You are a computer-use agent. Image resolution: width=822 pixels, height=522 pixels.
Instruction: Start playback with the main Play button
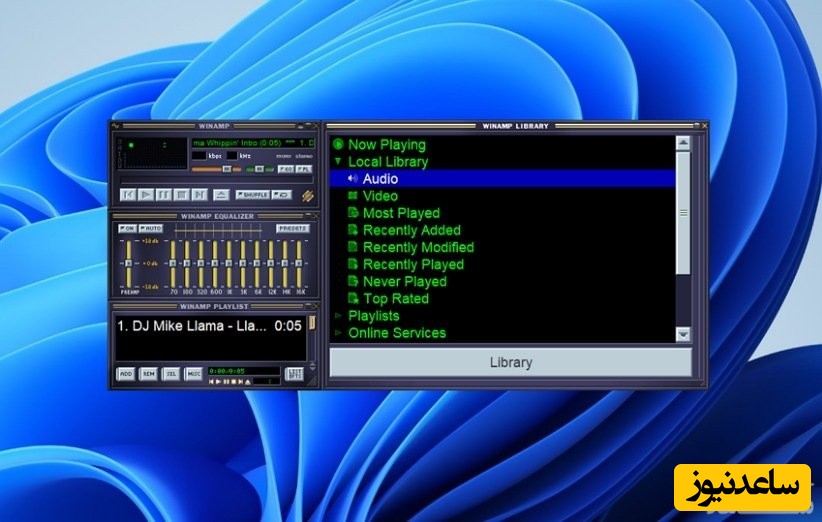click(146, 195)
